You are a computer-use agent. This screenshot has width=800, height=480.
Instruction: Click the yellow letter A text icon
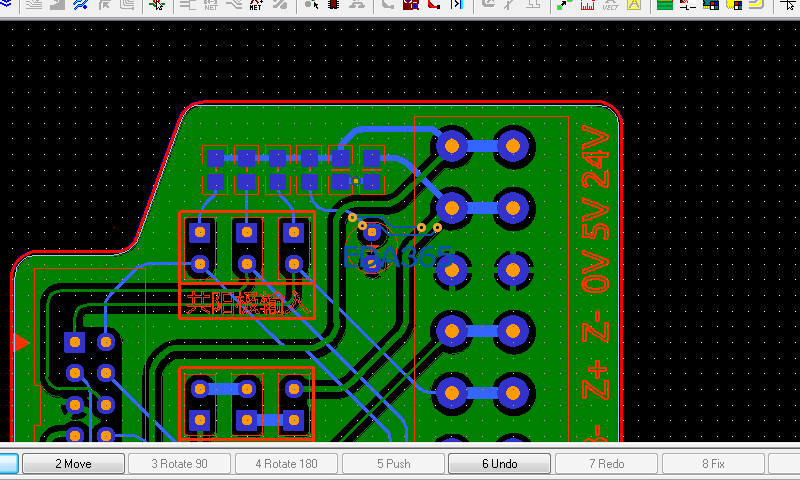tap(634, 5)
